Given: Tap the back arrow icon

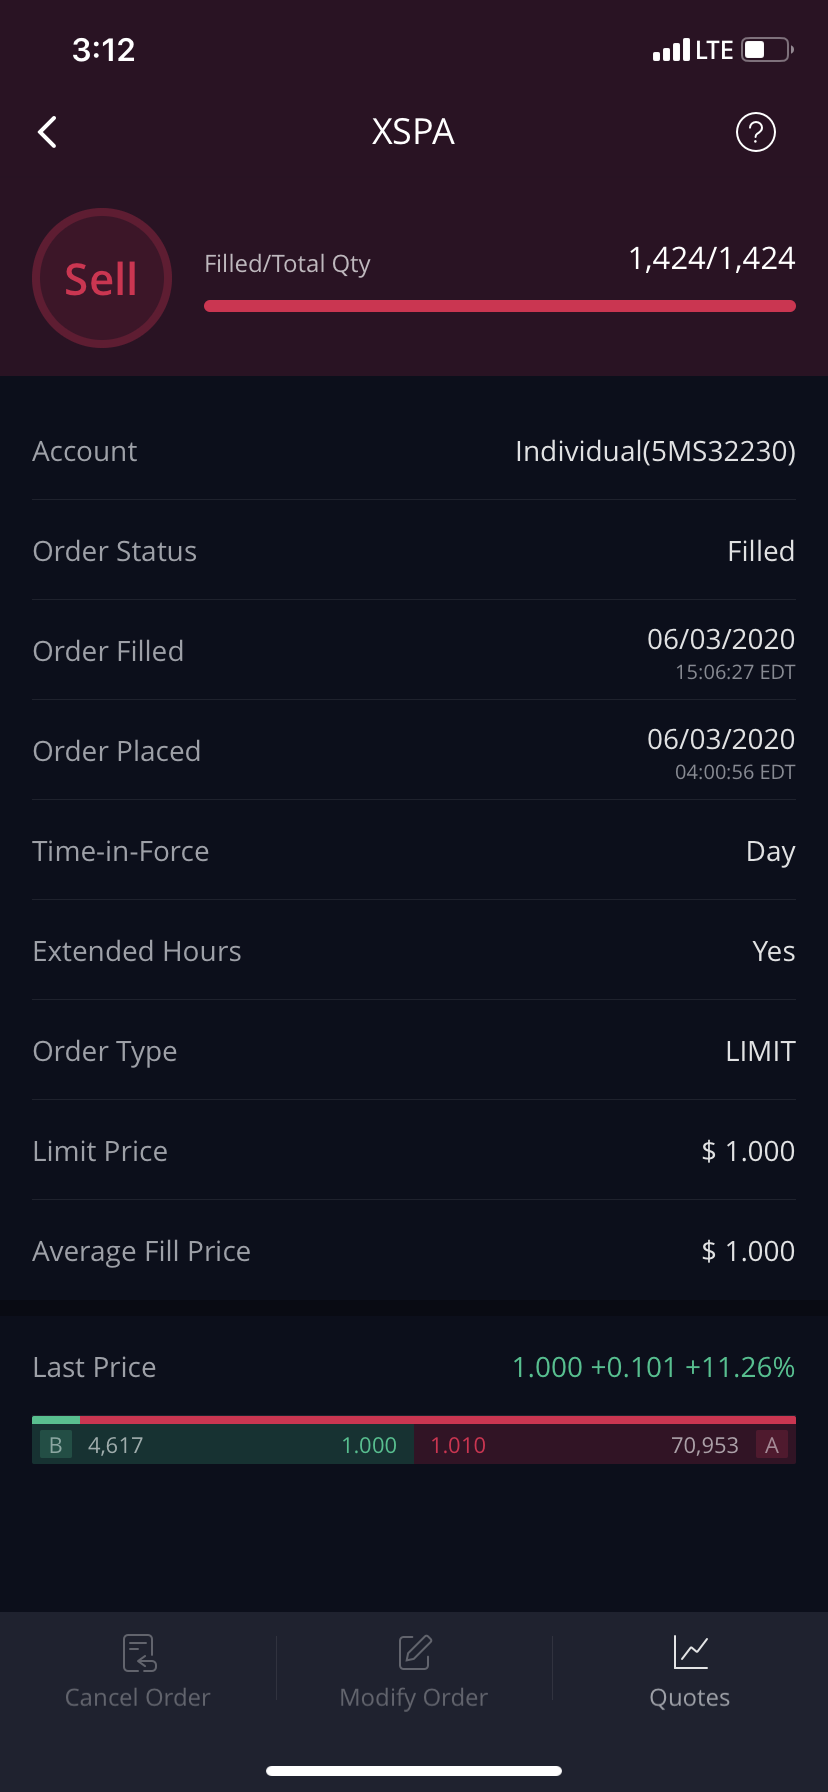Looking at the screenshot, I should (47, 132).
